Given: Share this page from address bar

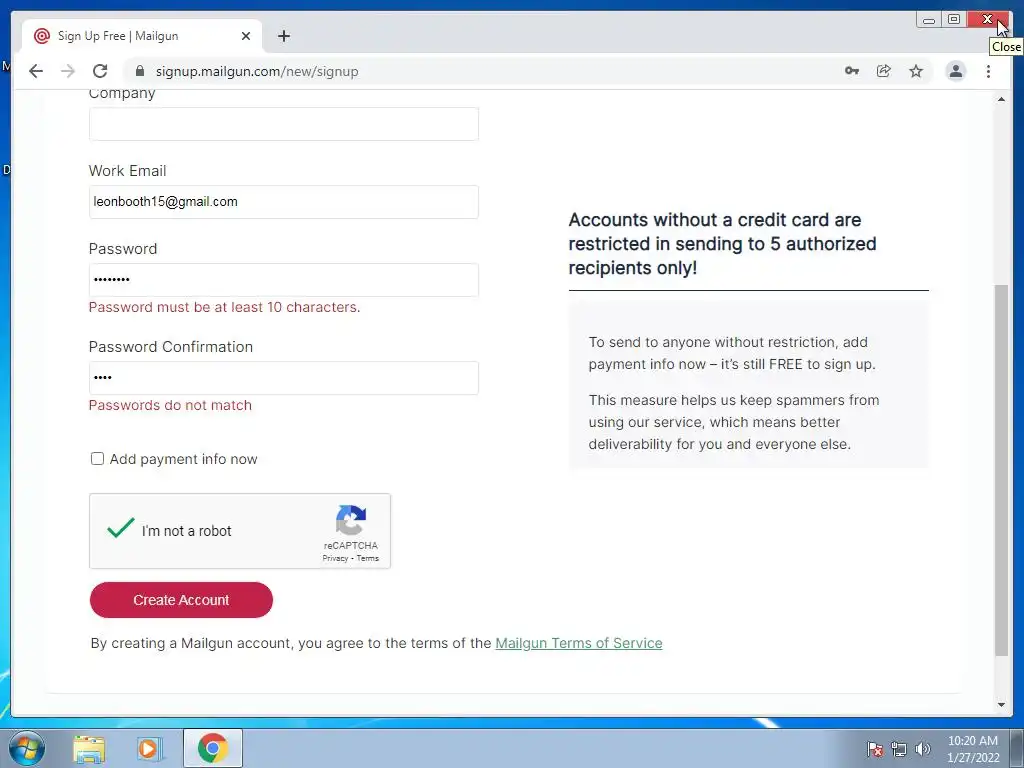Looking at the screenshot, I should (884, 71).
